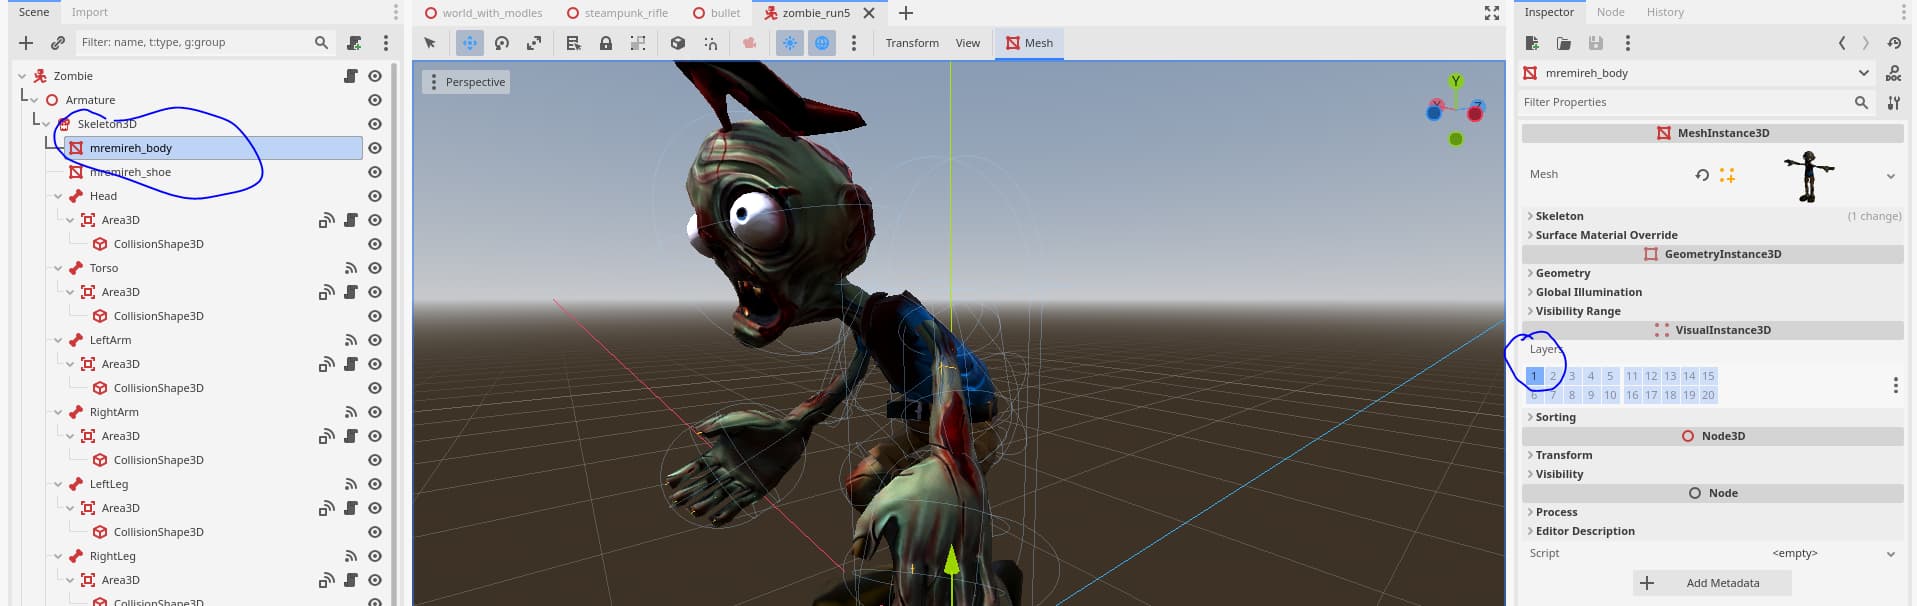The height and width of the screenshot is (606, 1917).
Task: Expand the Global Illumination section
Action: coord(1588,292)
